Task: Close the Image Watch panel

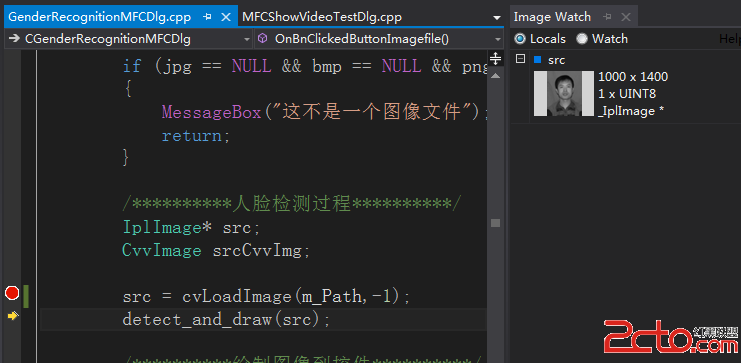Action: pos(626,17)
